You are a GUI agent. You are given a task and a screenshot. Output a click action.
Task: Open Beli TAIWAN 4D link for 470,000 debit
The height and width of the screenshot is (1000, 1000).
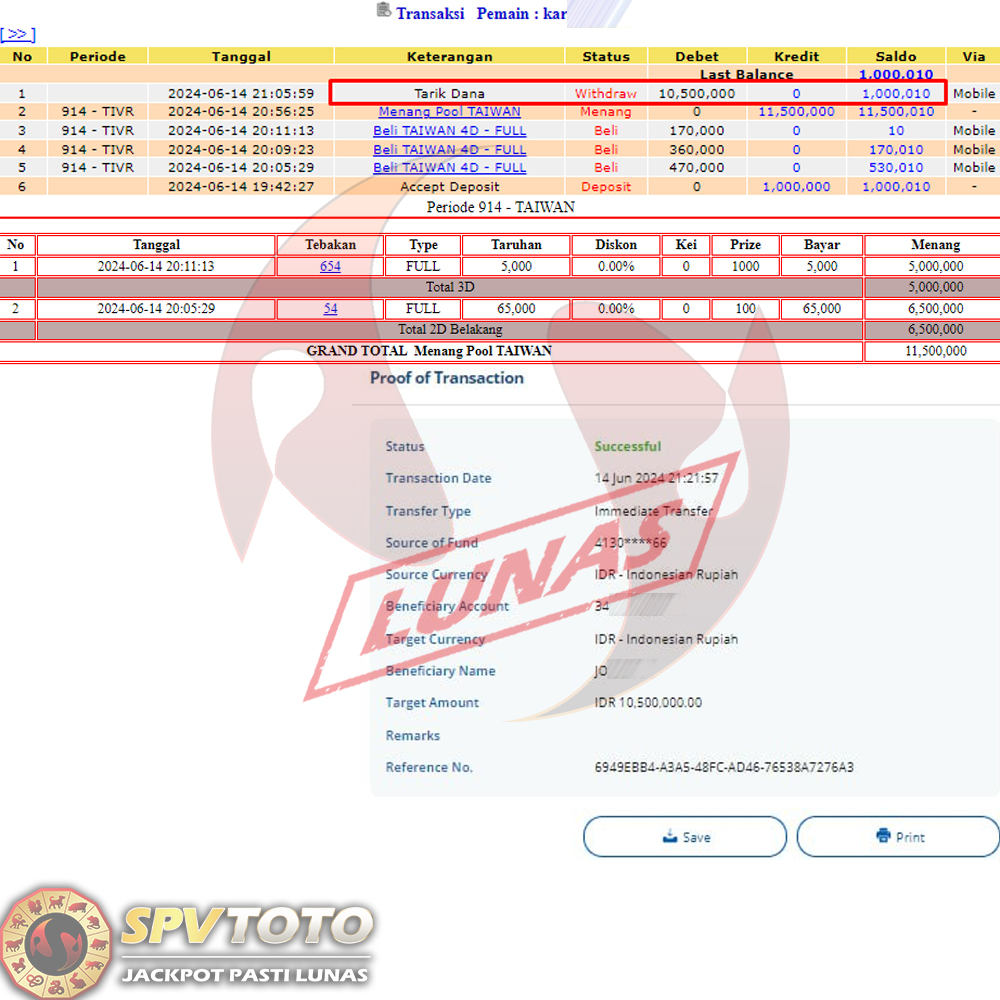(449, 167)
